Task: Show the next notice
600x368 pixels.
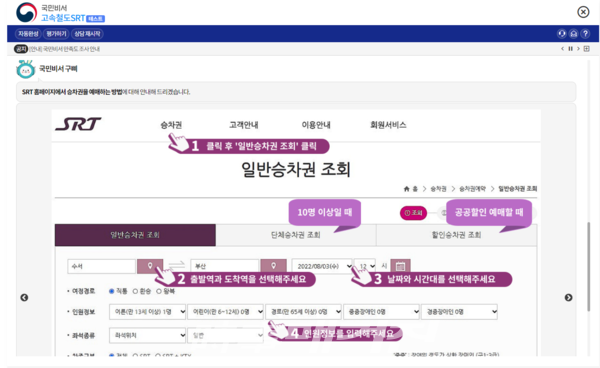Action: point(578,49)
